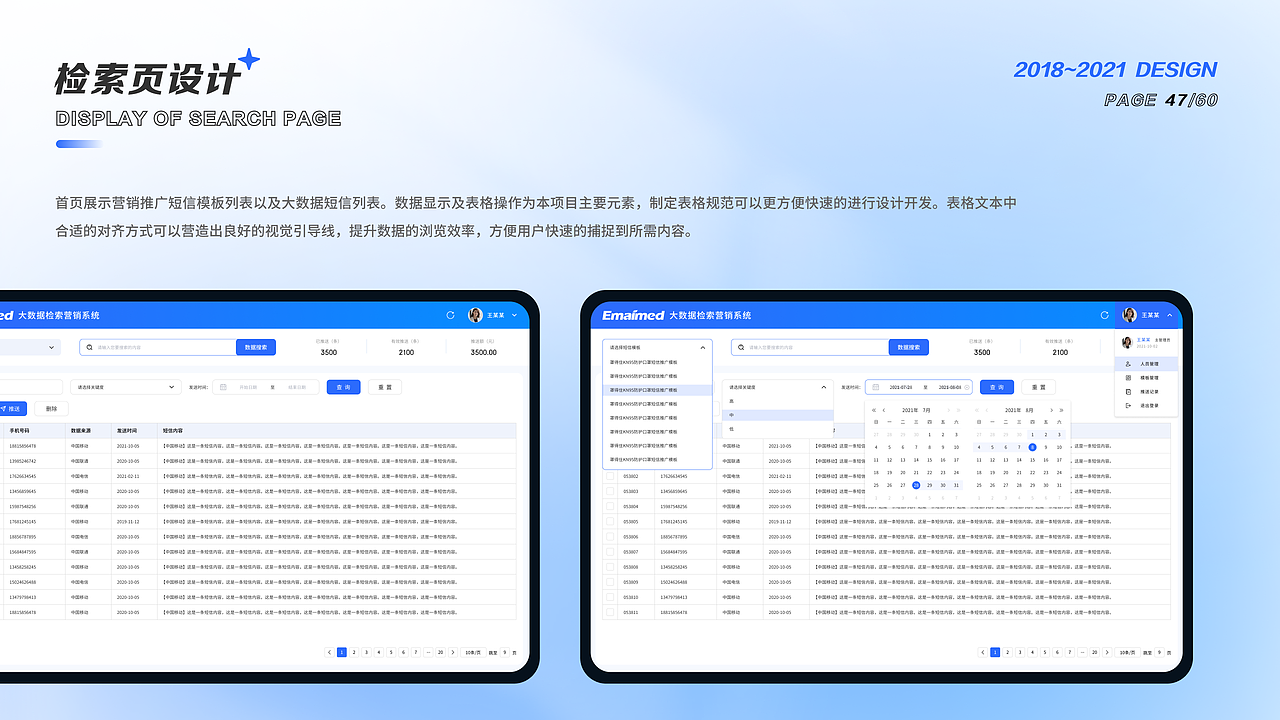Choose highlighted 中 option in 关键度 list
Image resolution: width=1280 pixels, height=720 pixels.
coord(778,415)
